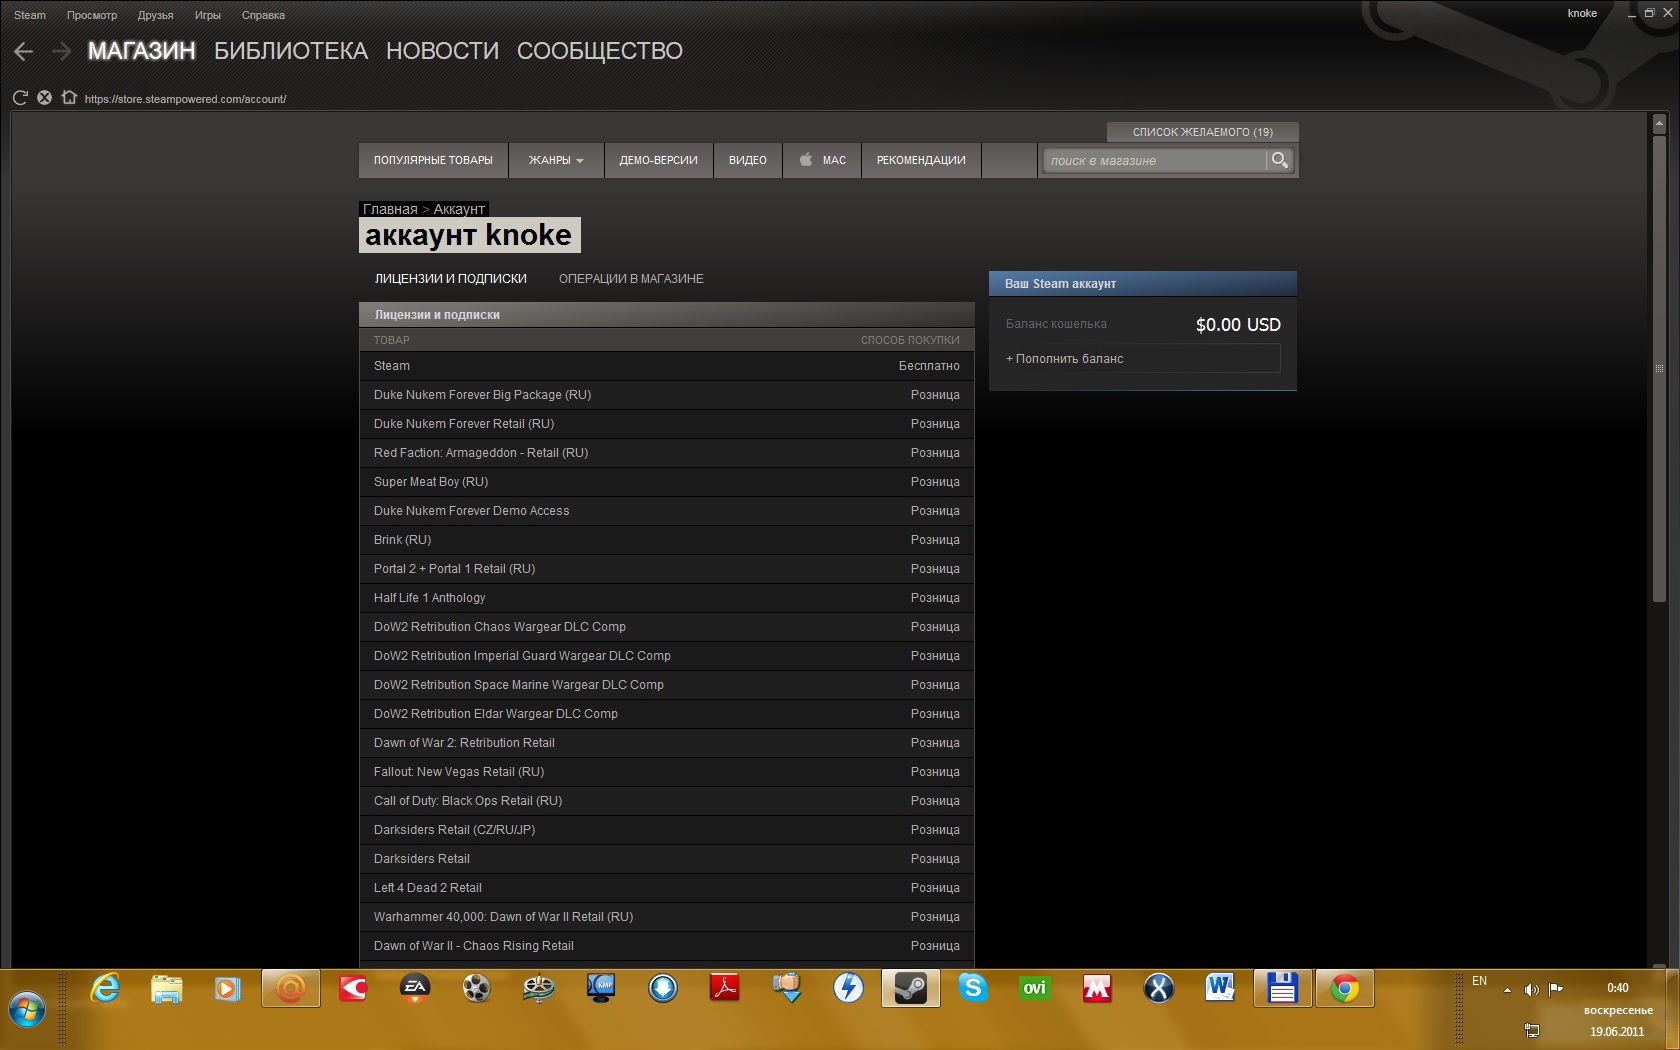Viewport: 1680px width, 1050px height.
Task: Open the Steam menu
Action: point(30,15)
